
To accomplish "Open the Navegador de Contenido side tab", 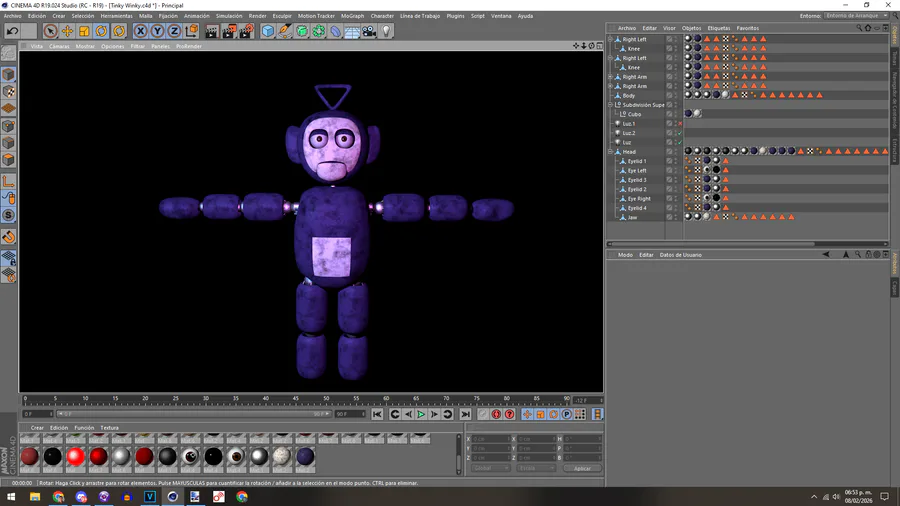I will click(x=894, y=100).
